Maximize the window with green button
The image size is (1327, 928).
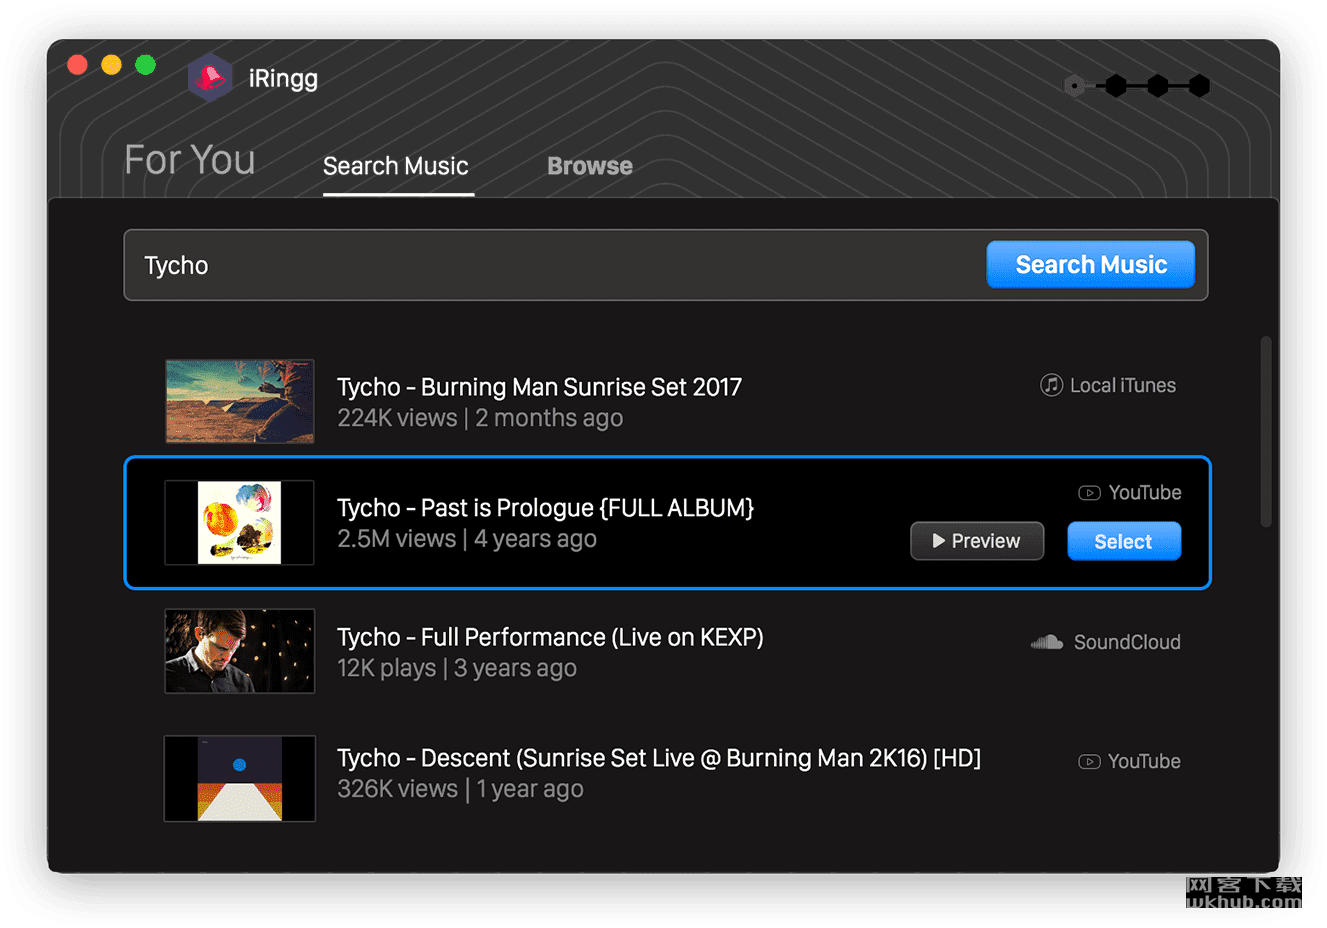(145, 65)
